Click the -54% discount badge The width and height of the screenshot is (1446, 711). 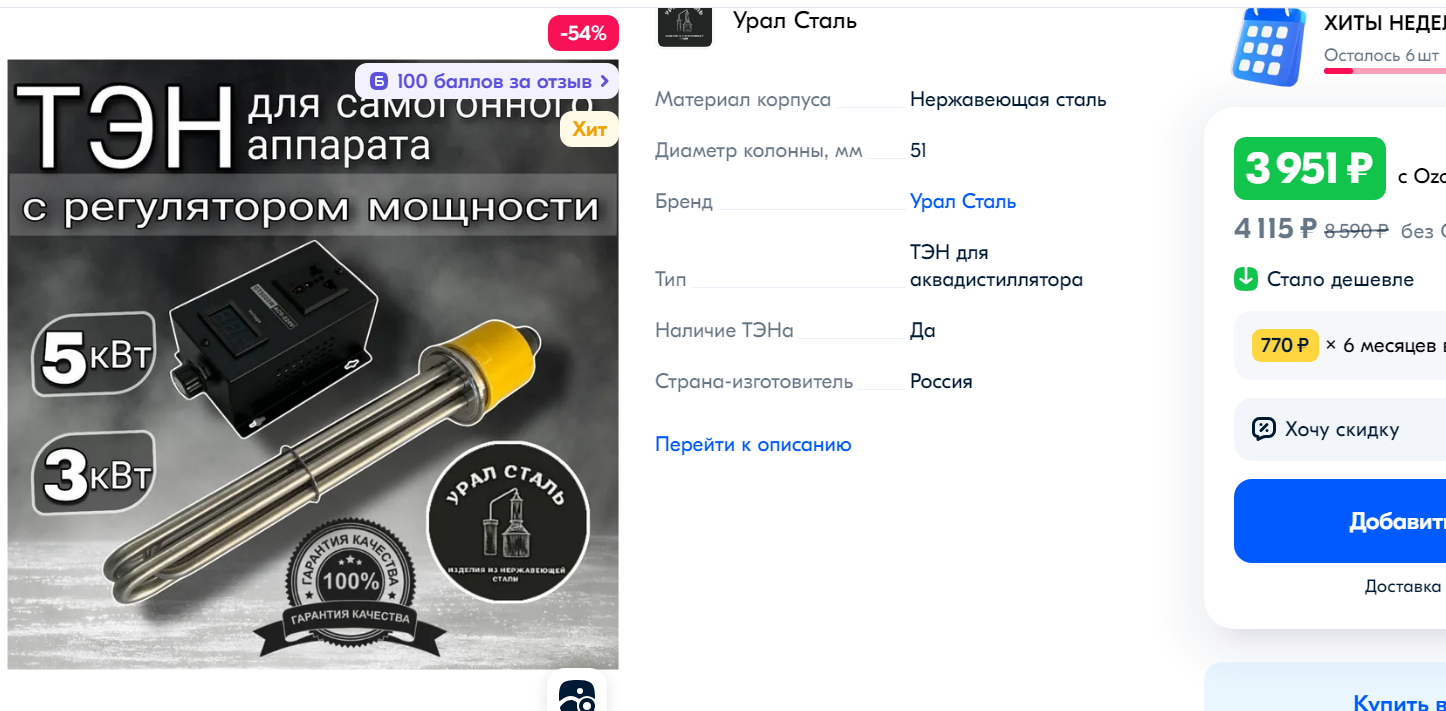tap(583, 33)
